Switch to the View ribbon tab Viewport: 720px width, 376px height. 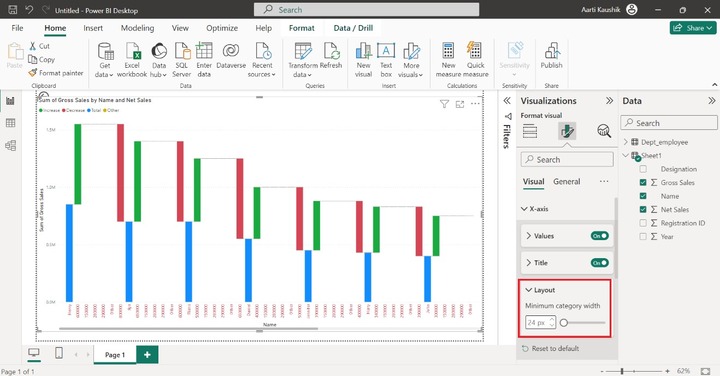180,28
